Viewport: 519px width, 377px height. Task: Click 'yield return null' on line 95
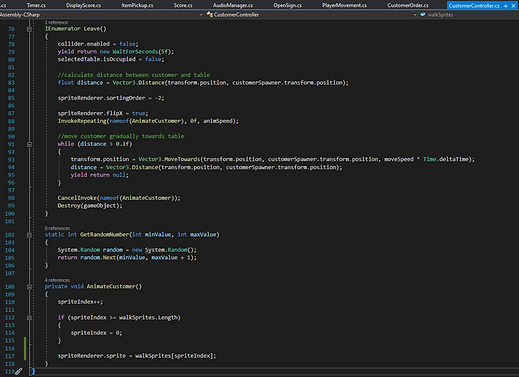[x=98, y=175]
